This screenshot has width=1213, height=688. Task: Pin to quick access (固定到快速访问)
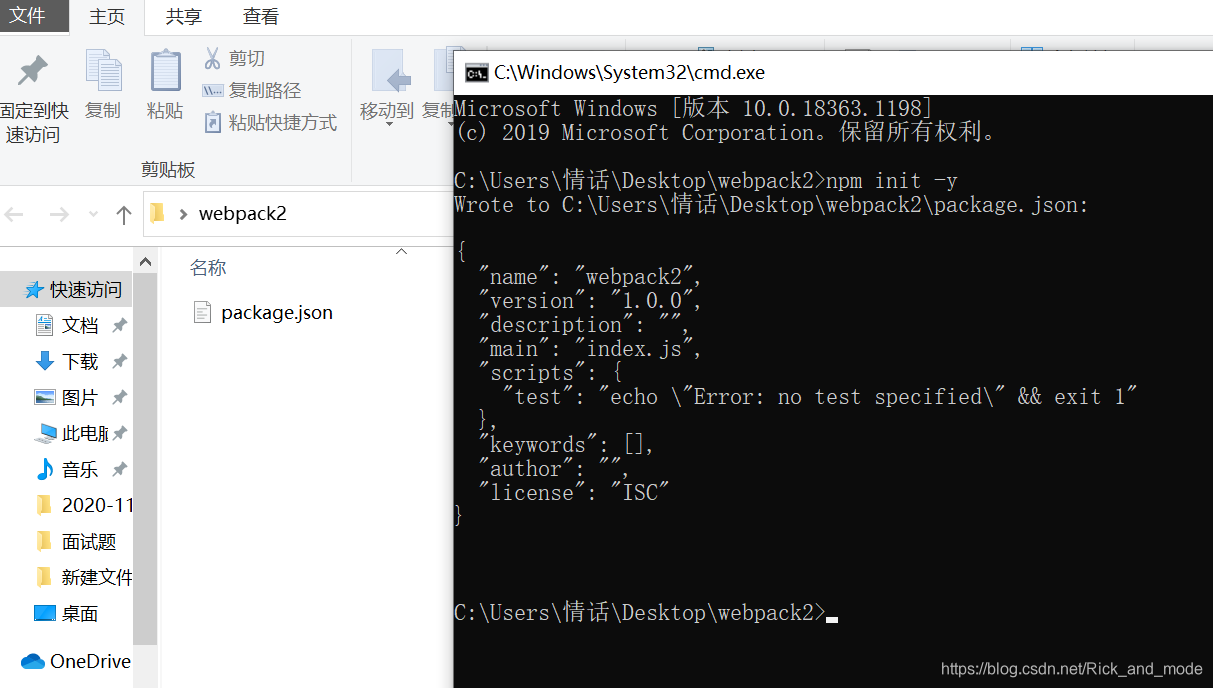click(x=32, y=98)
